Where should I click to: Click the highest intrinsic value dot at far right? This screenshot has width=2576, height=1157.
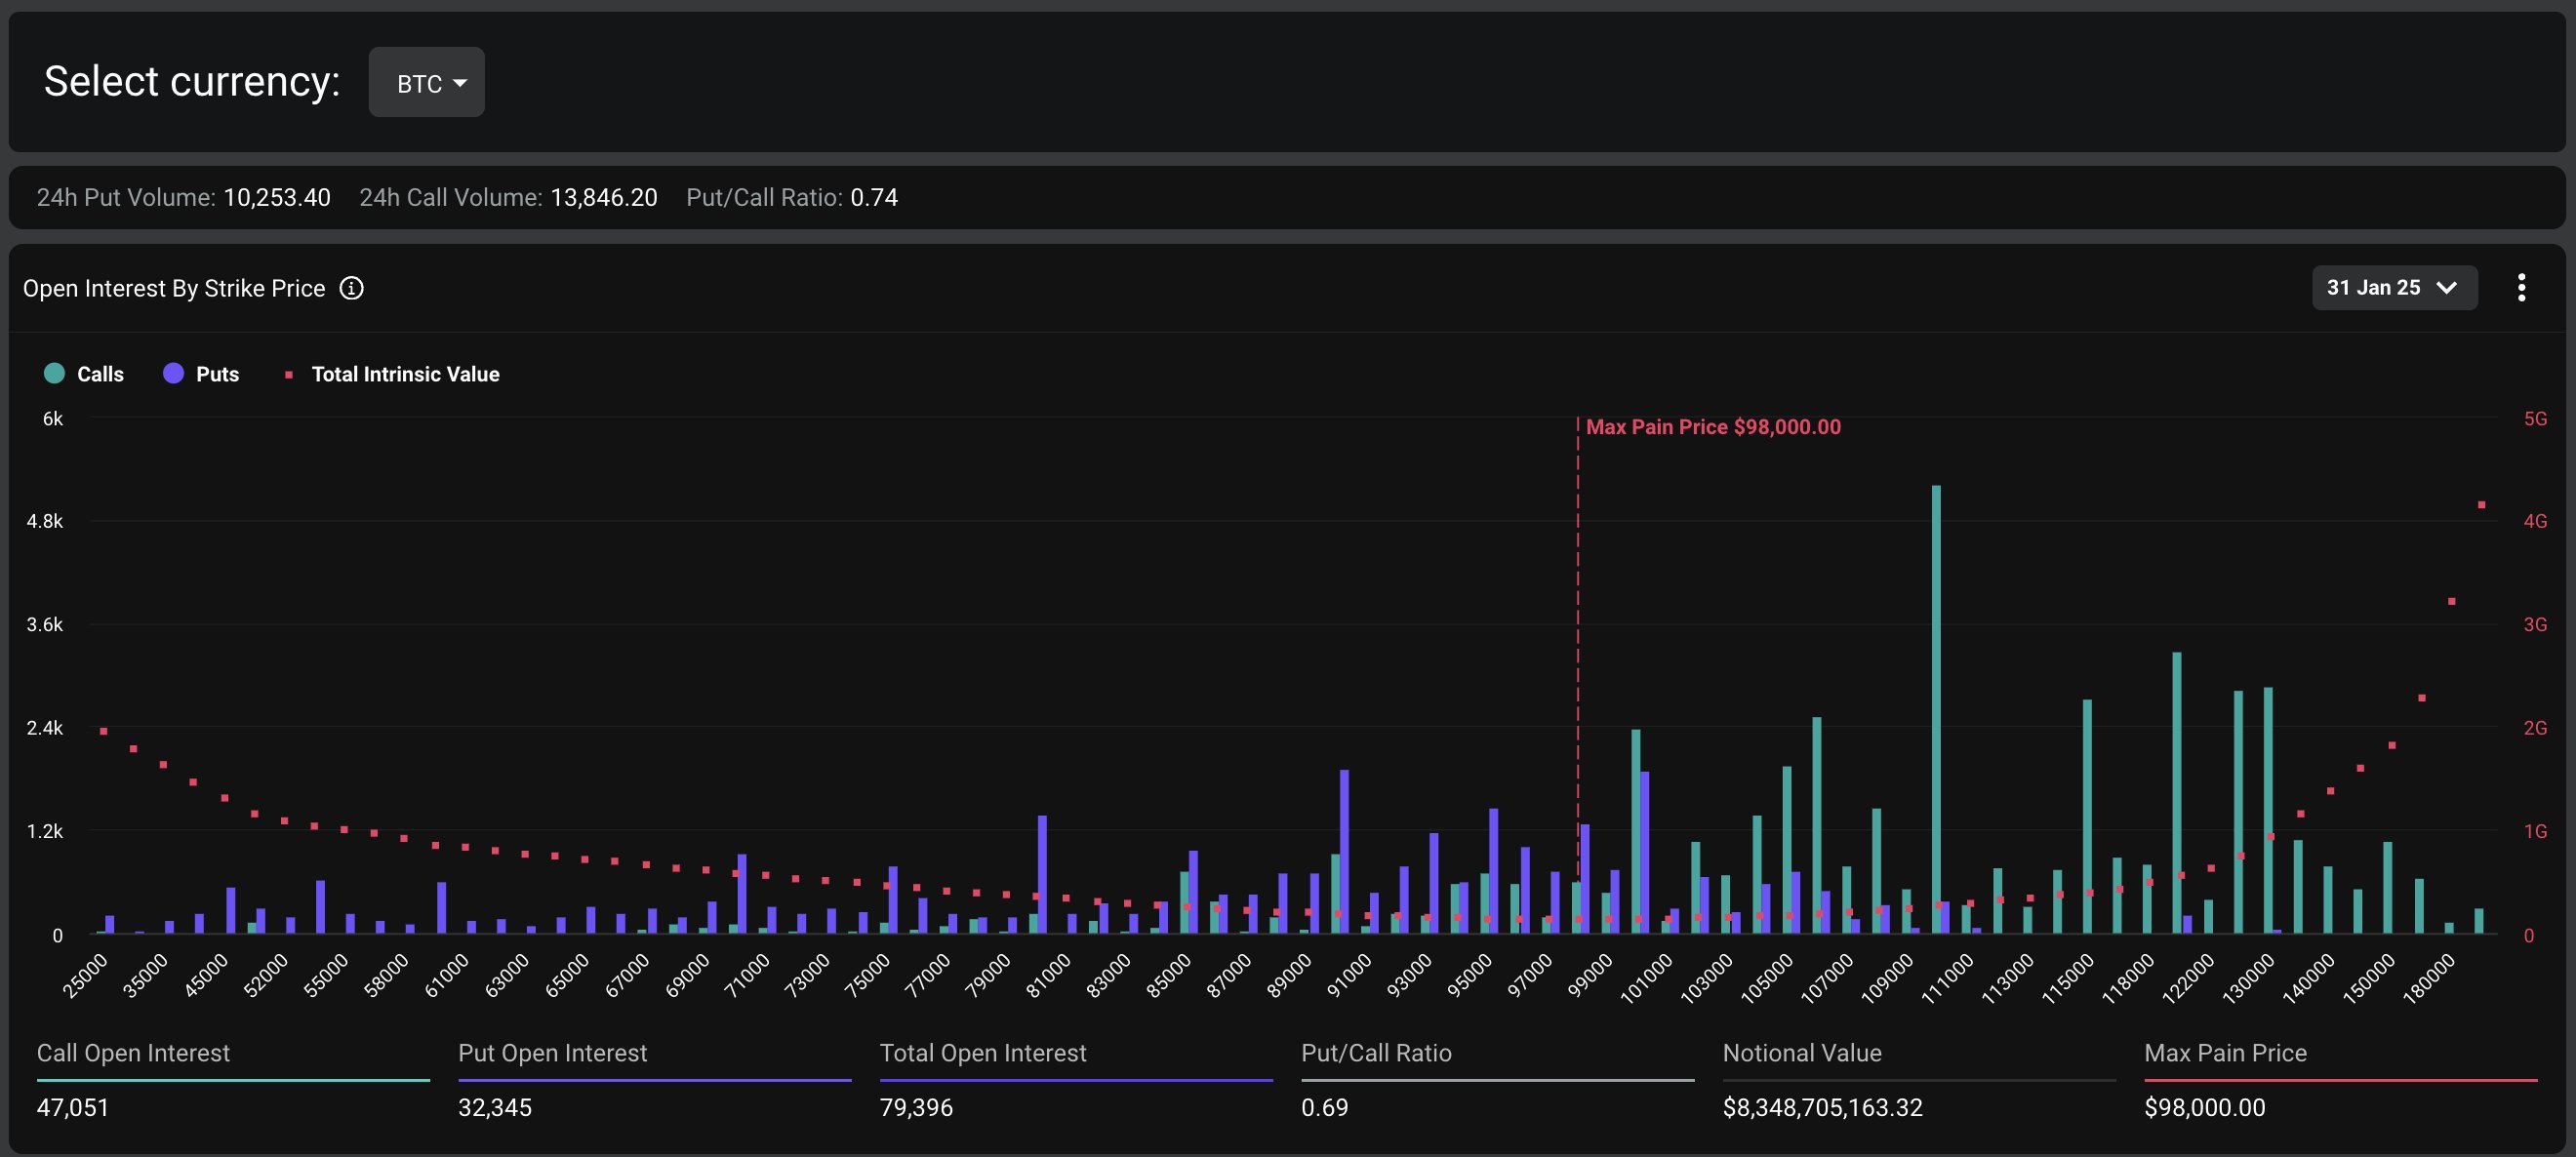click(x=2481, y=505)
